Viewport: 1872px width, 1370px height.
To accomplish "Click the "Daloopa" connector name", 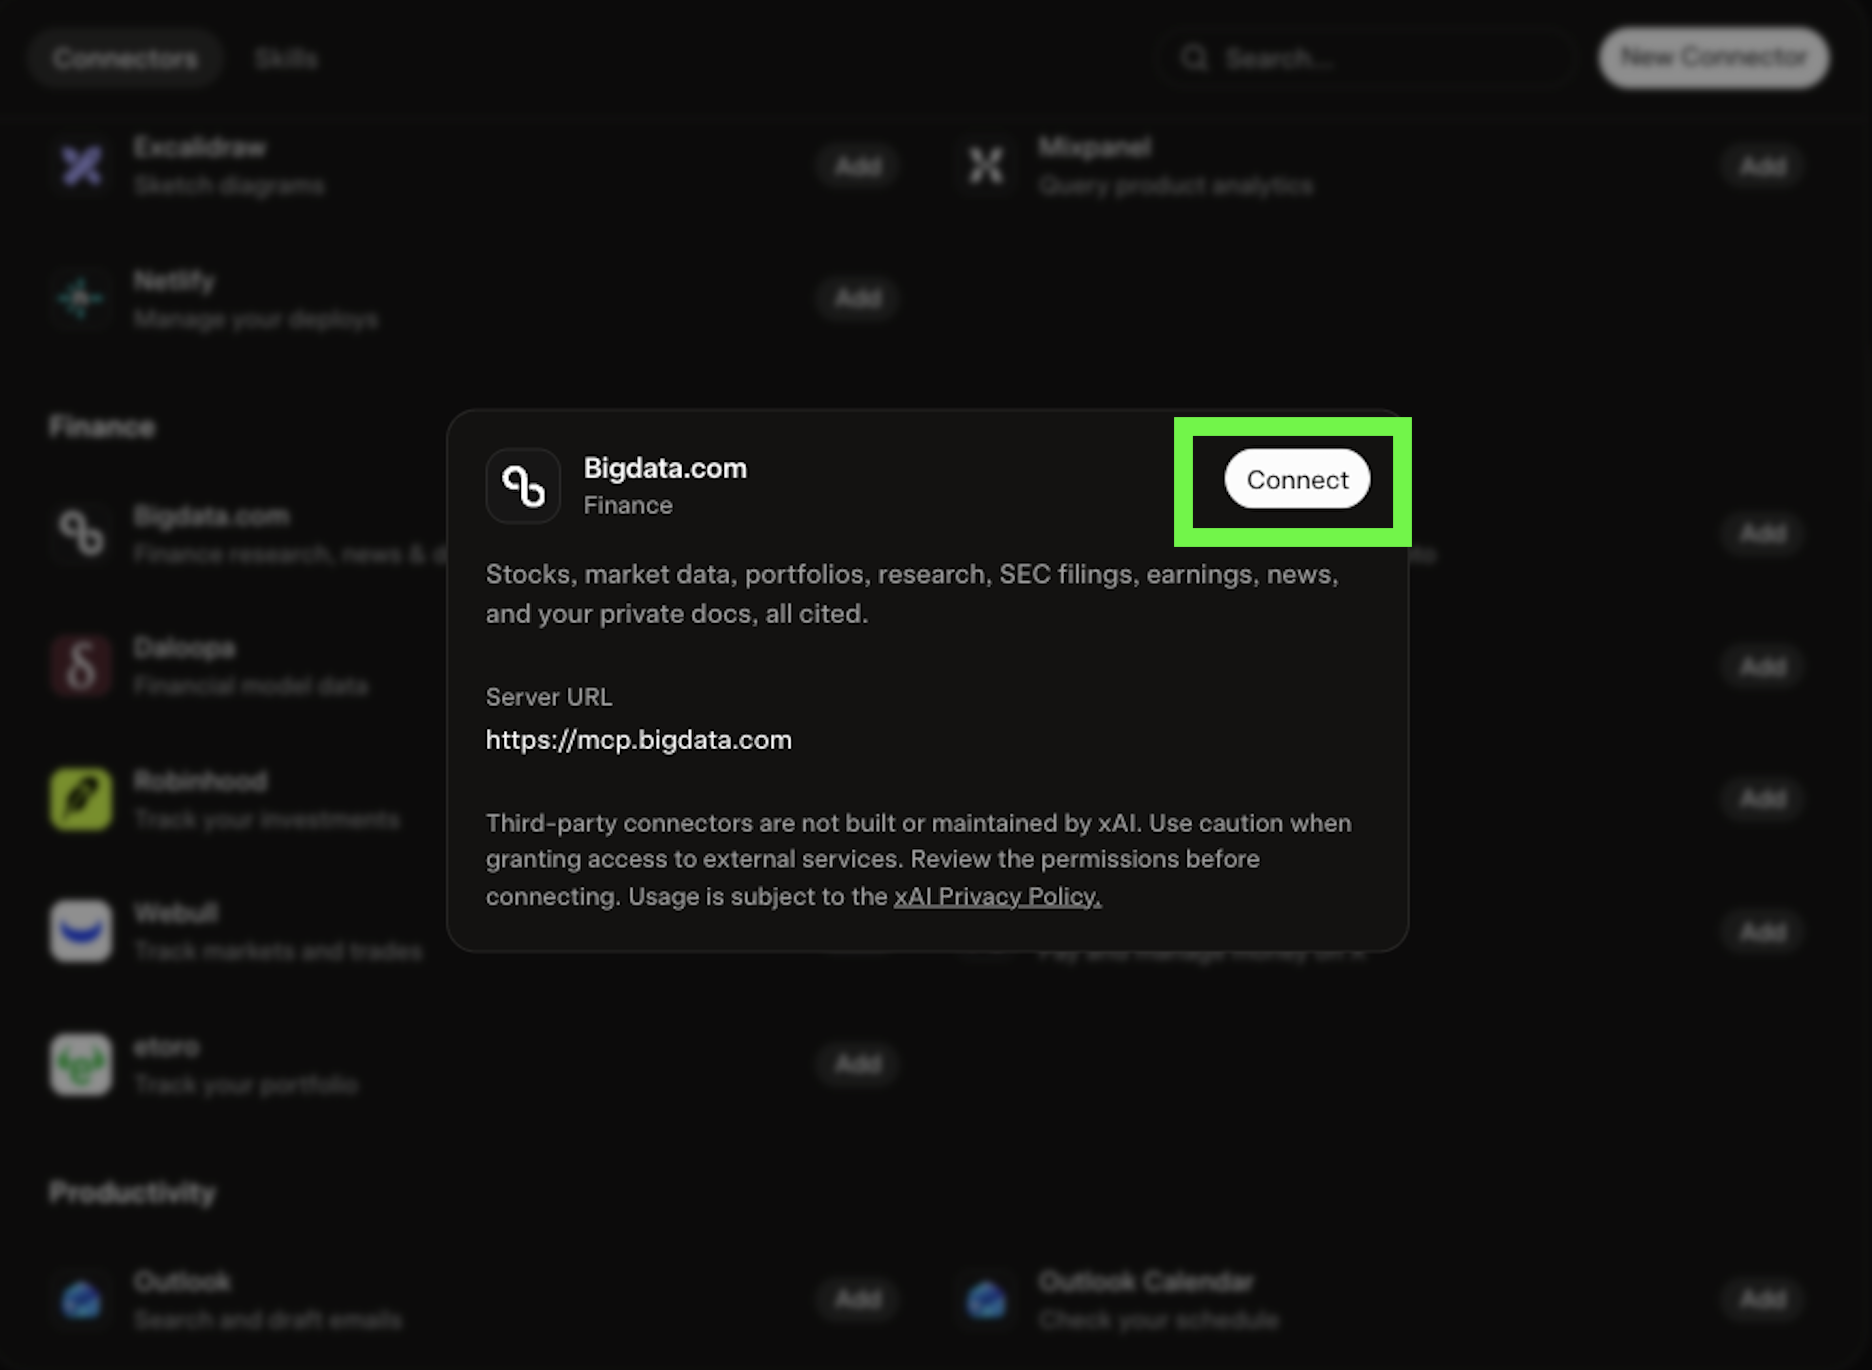I will point(185,648).
